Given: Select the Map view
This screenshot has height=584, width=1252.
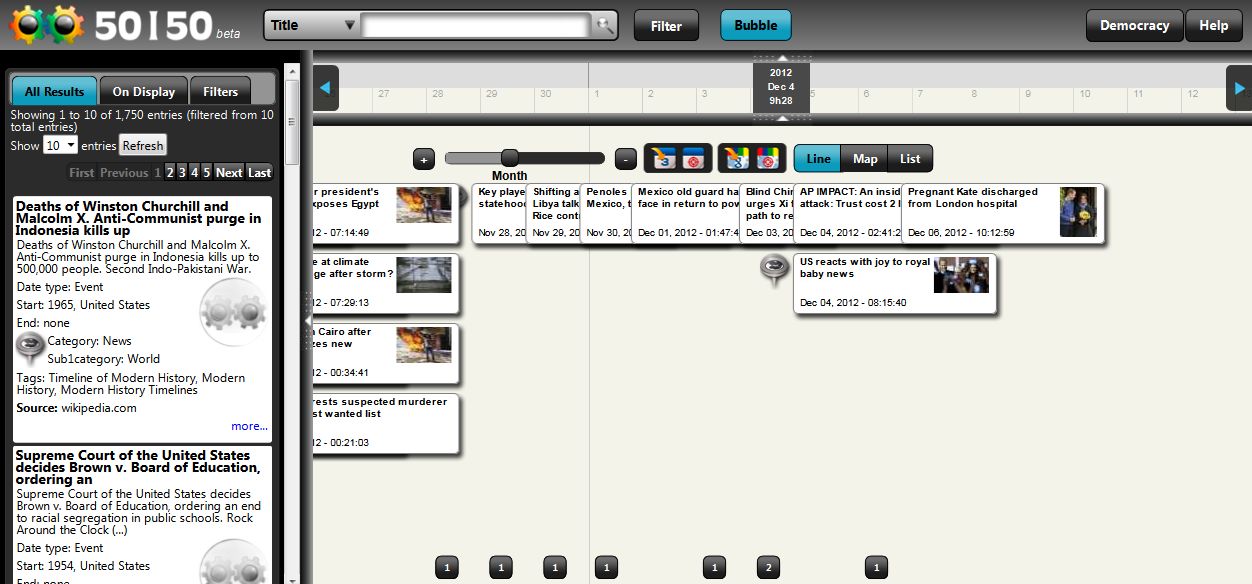Looking at the screenshot, I should [x=865, y=158].
